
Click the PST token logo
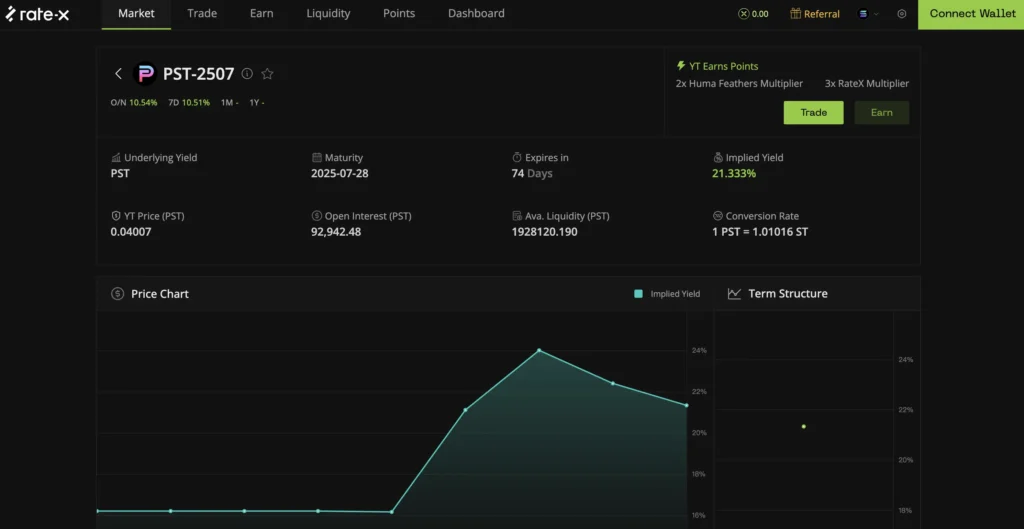144,74
